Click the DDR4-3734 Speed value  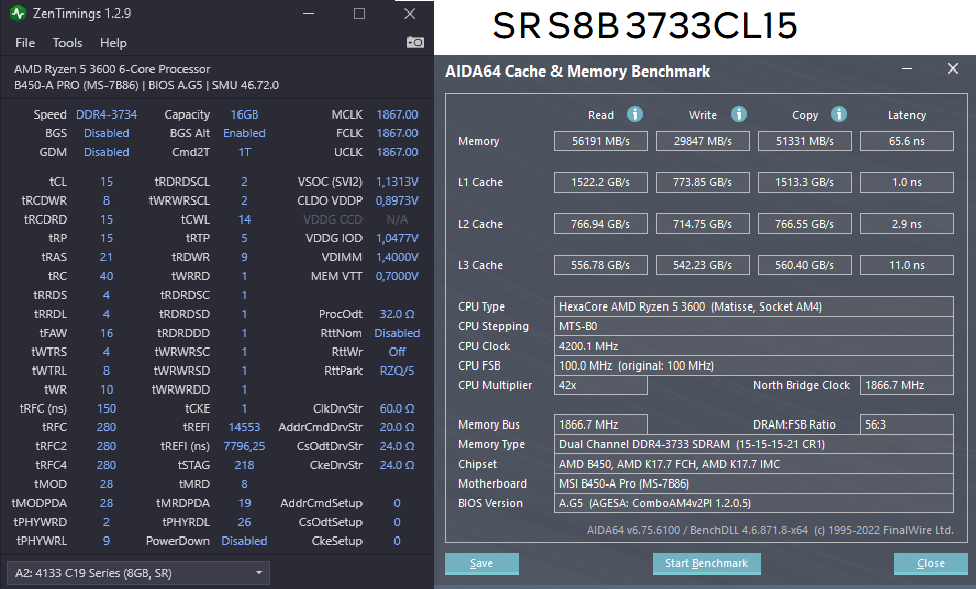tap(106, 115)
